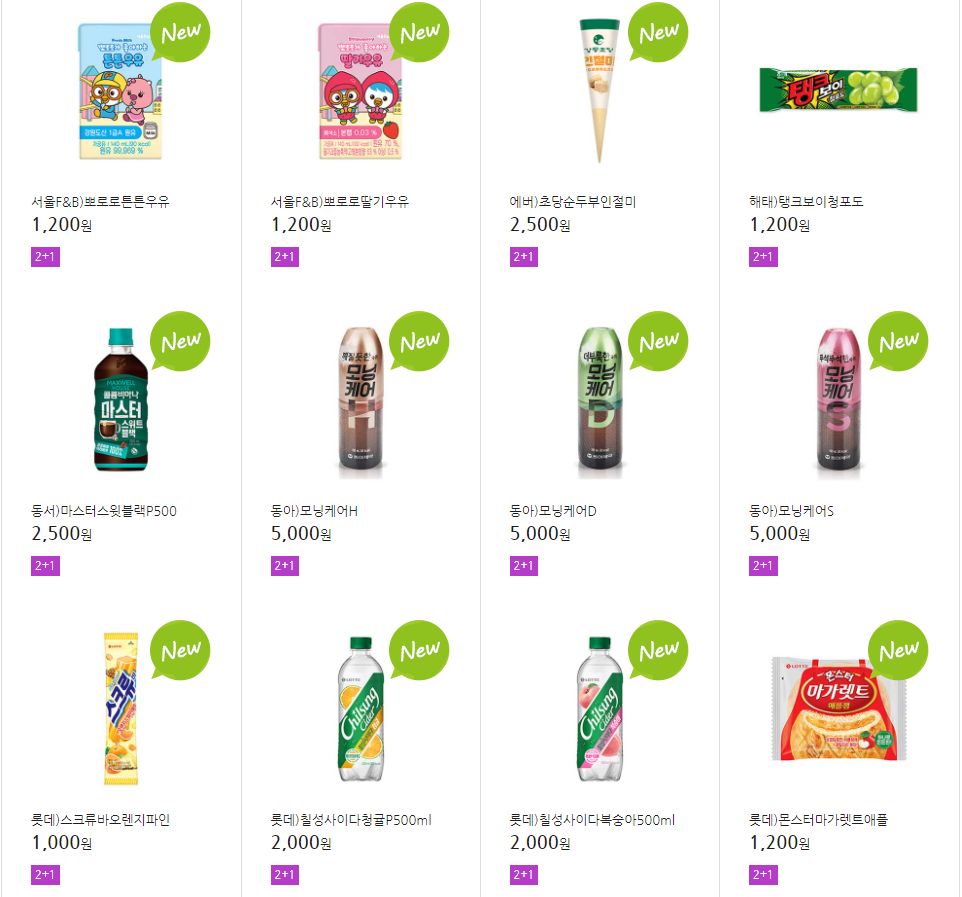Select the 칠성사이다복숭아 bottle image
This screenshot has height=897, width=962.
[600, 709]
